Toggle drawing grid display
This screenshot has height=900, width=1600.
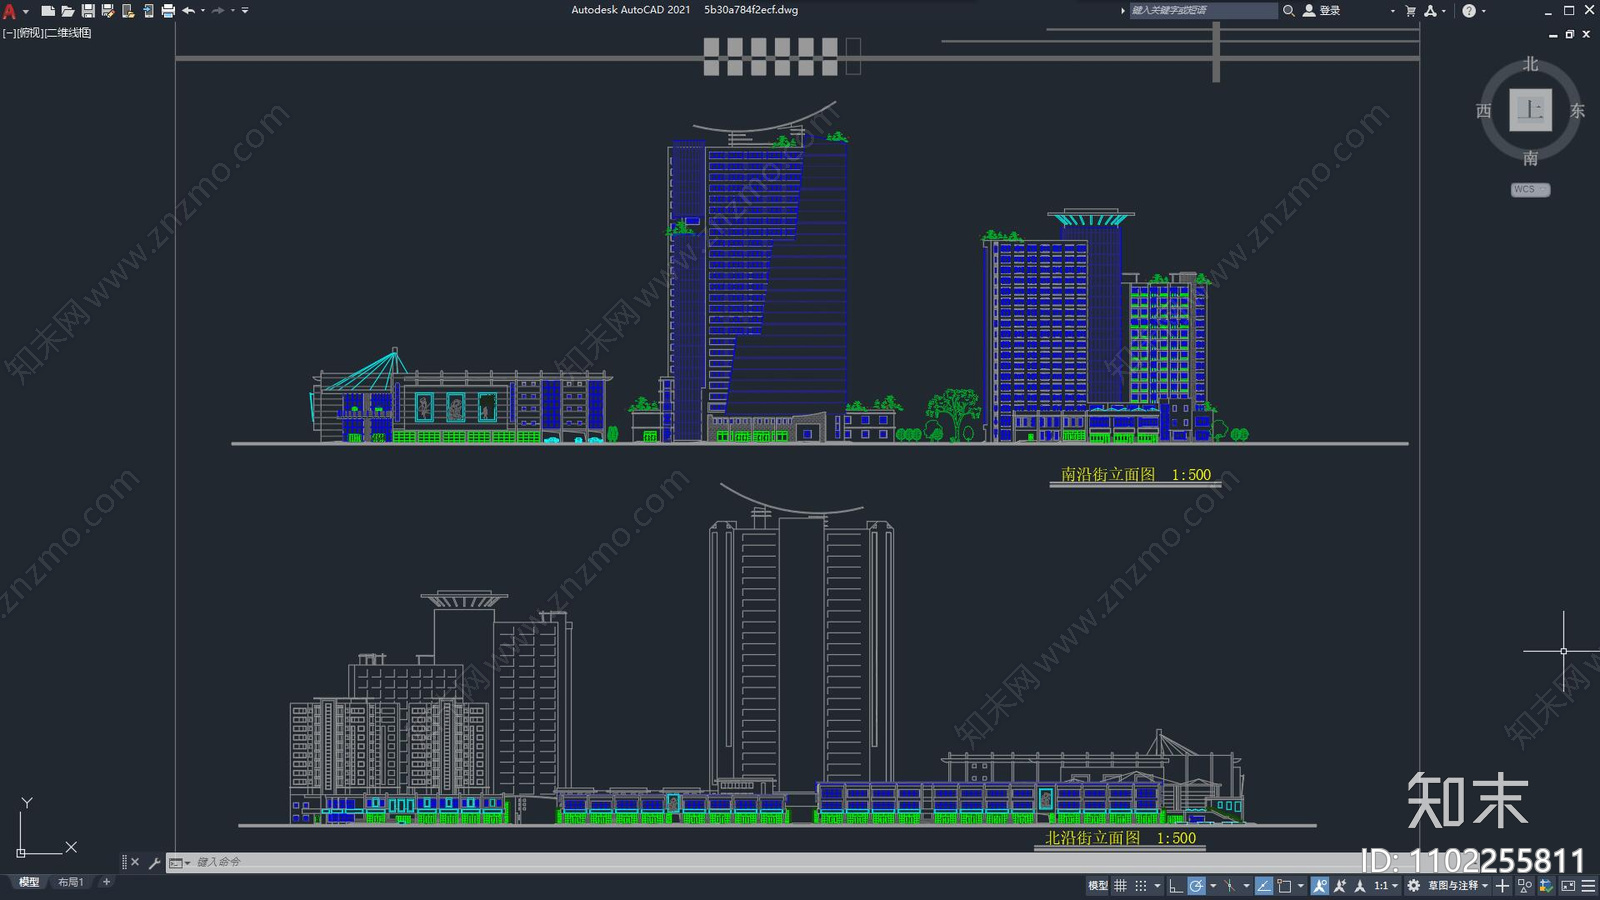tap(1120, 886)
